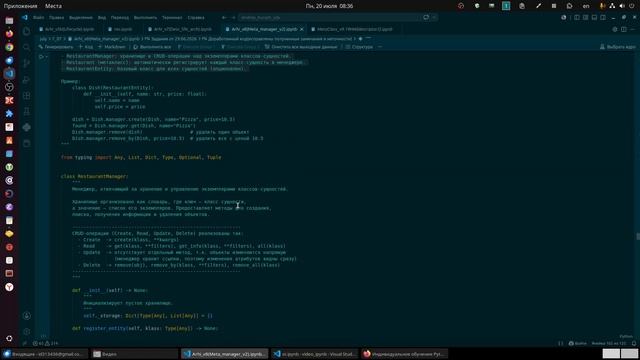This screenshot has height=360, width=640.
Task: Open the Run and Debug view
Action: pyautogui.click(x=27, y=80)
